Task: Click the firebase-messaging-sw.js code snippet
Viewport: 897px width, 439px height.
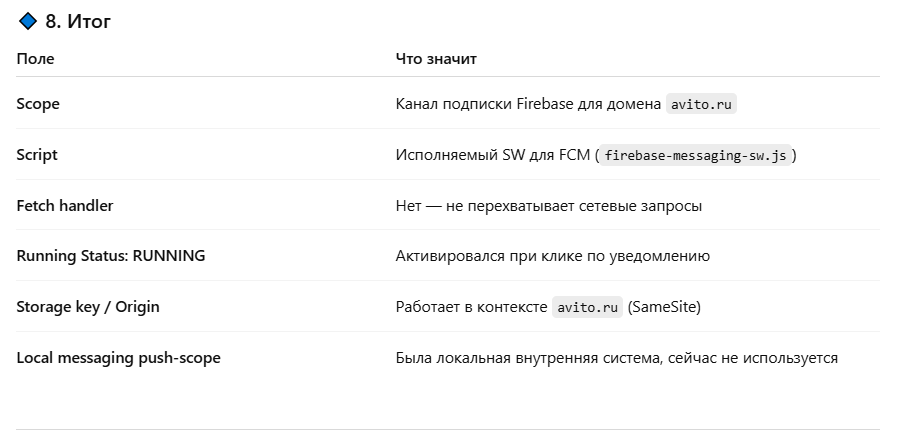Action: coord(695,155)
